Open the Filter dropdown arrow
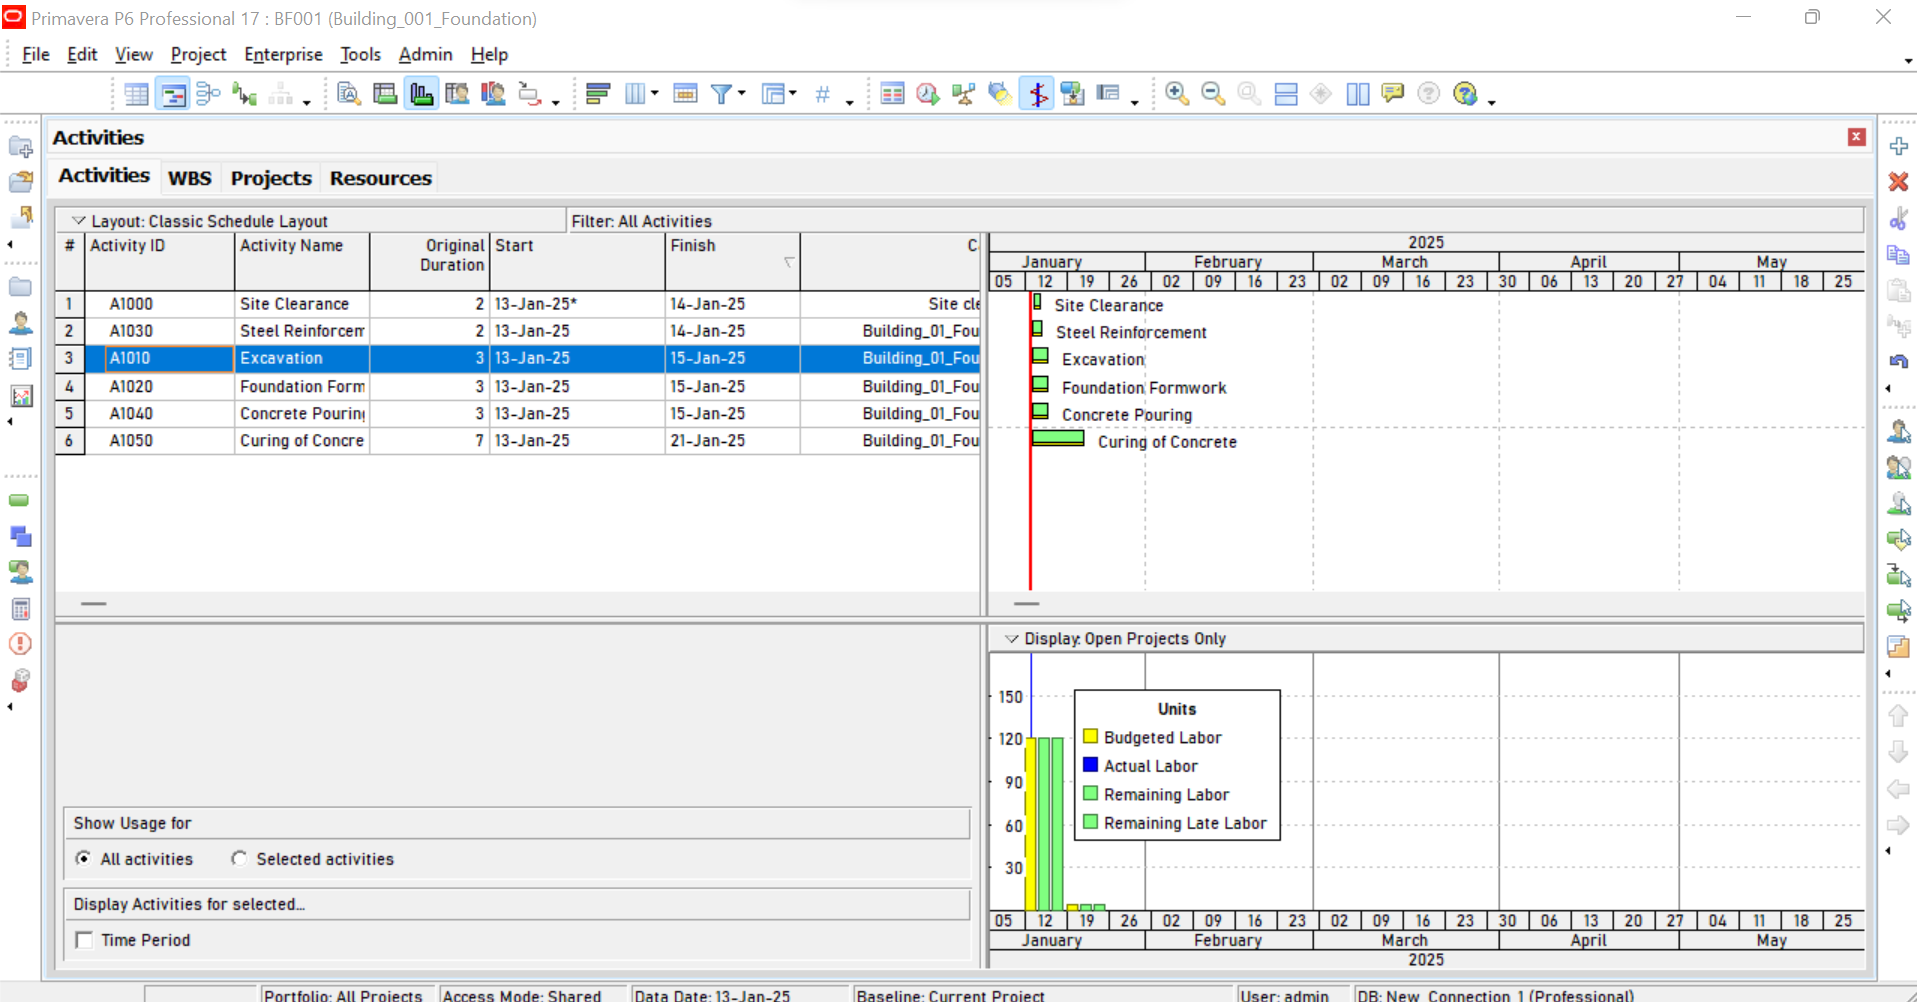The image size is (1917, 1002). coord(742,93)
